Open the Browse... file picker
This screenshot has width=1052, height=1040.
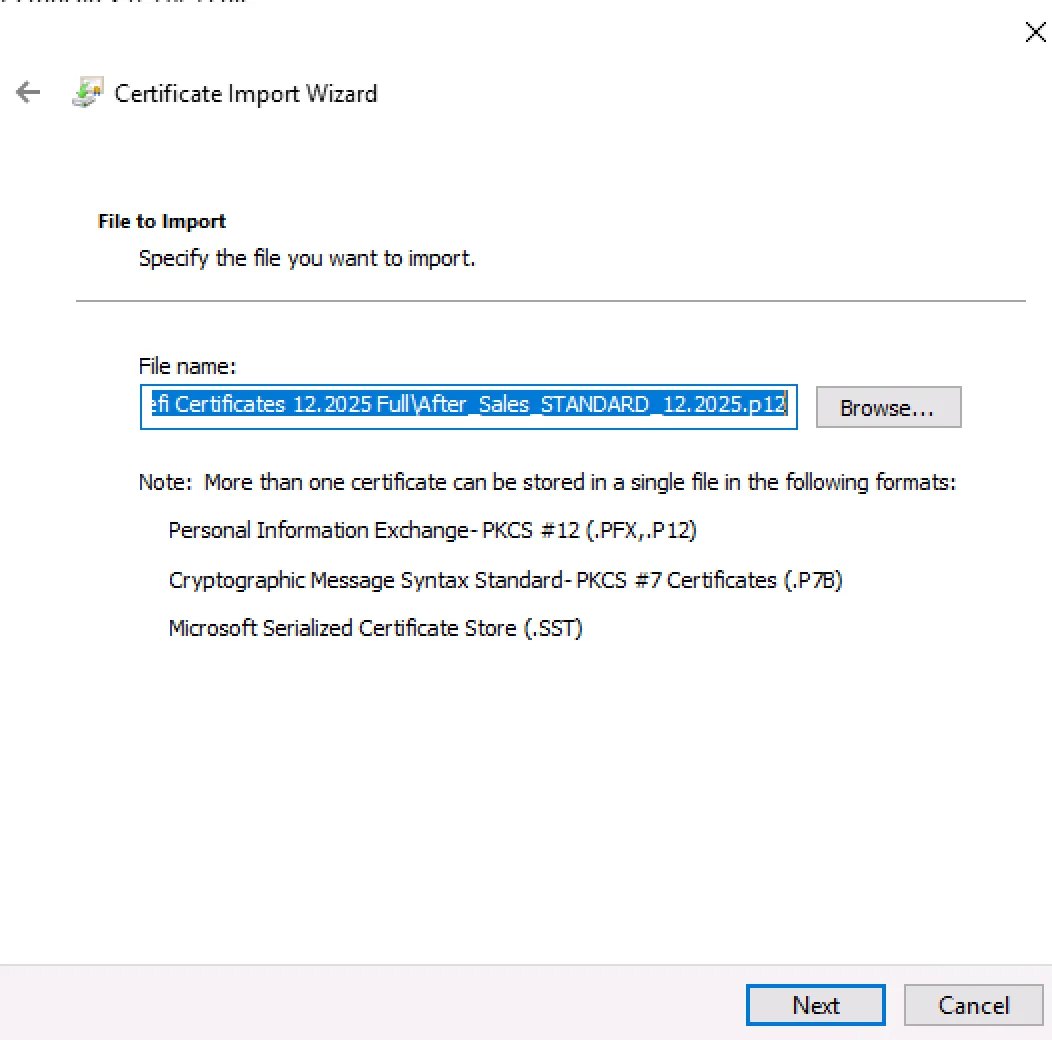coord(888,408)
